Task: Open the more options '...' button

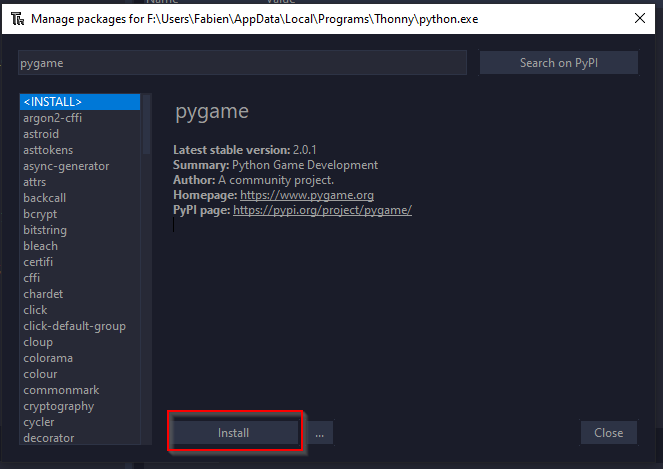Action: [x=320, y=433]
